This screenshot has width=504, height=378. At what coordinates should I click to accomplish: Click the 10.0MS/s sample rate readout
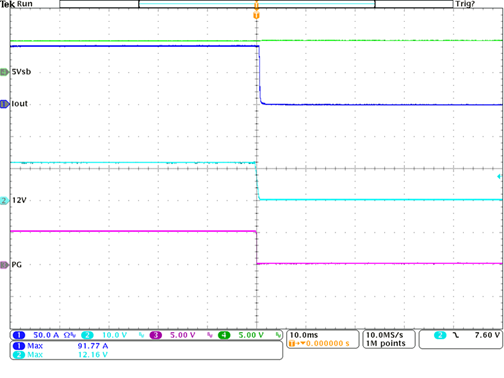point(384,335)
